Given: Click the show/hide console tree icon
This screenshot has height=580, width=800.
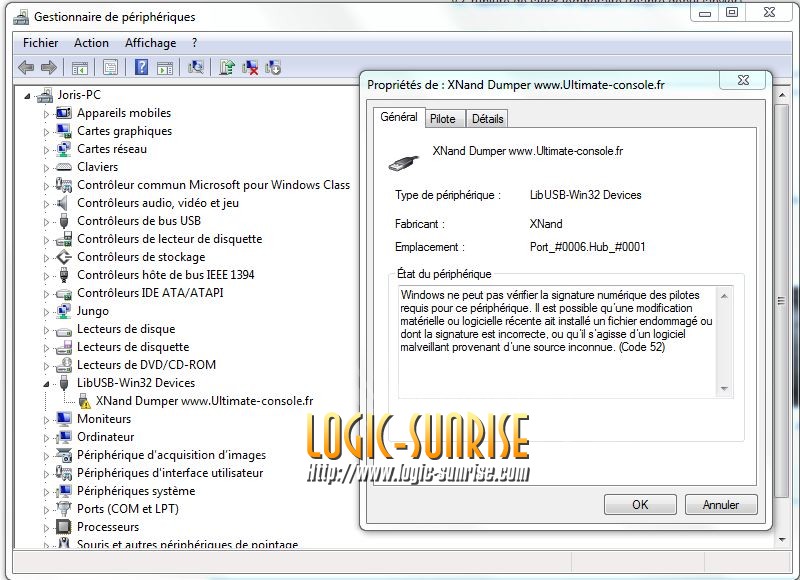Looking at the screenshot, I should [79, 68].
